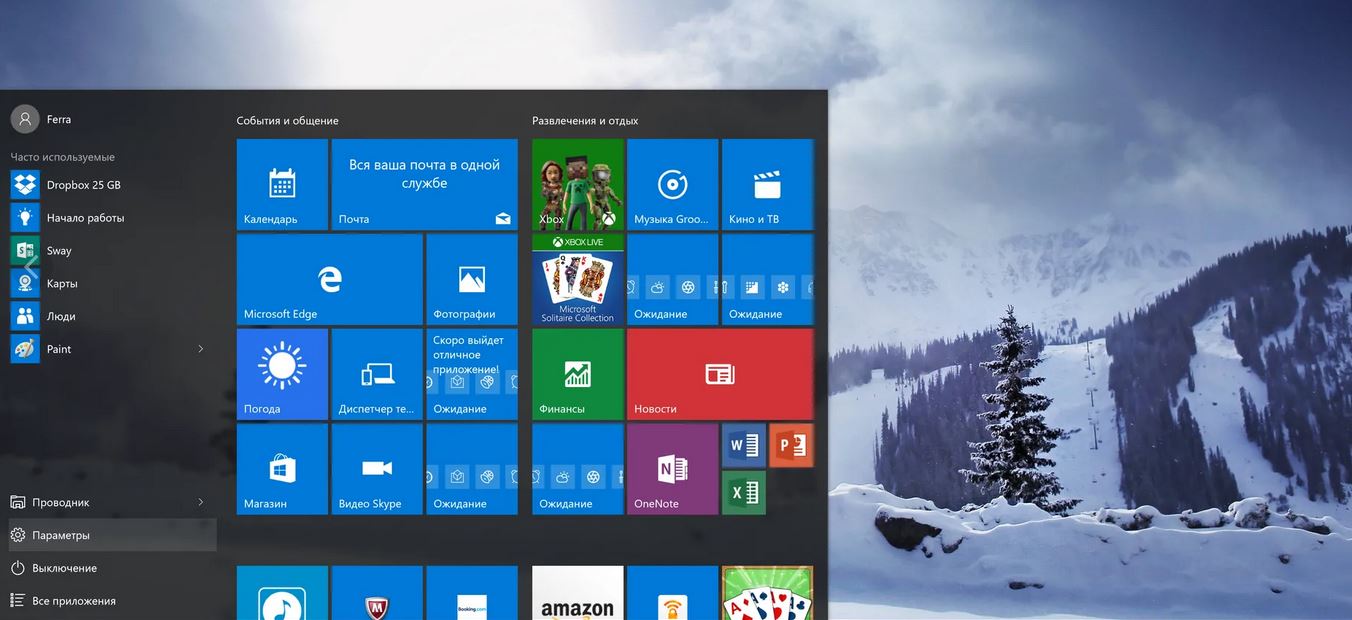Open the McAfee tile

click(377, 593)
